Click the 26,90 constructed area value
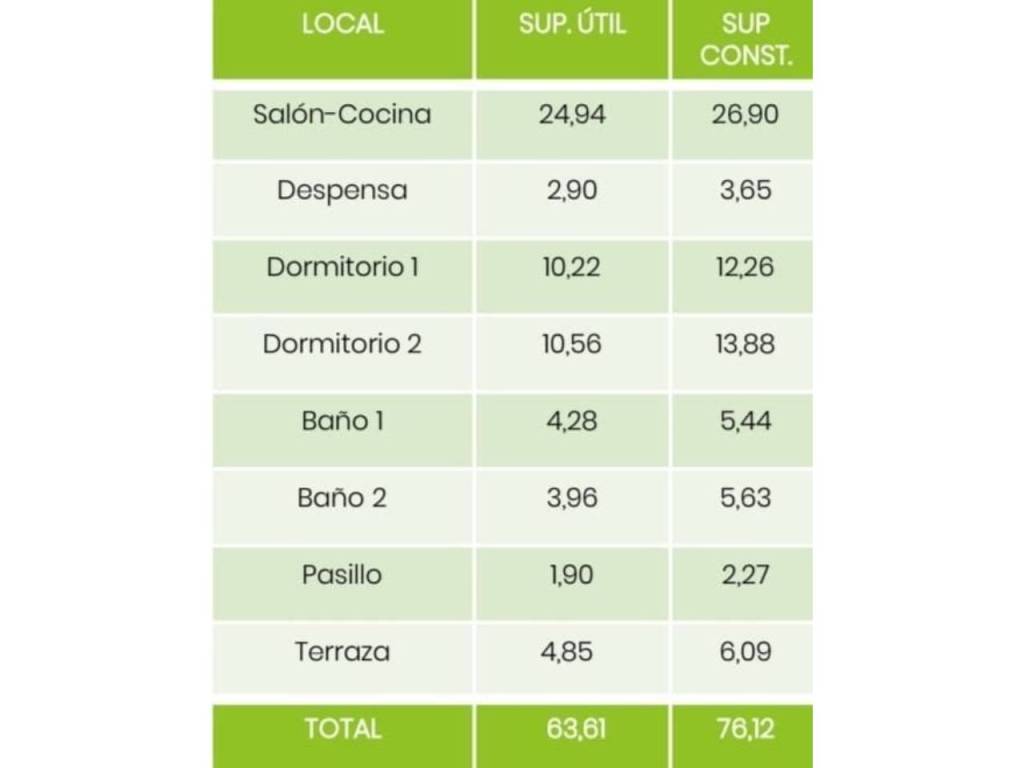1024x768 pixels. [745, 114]
